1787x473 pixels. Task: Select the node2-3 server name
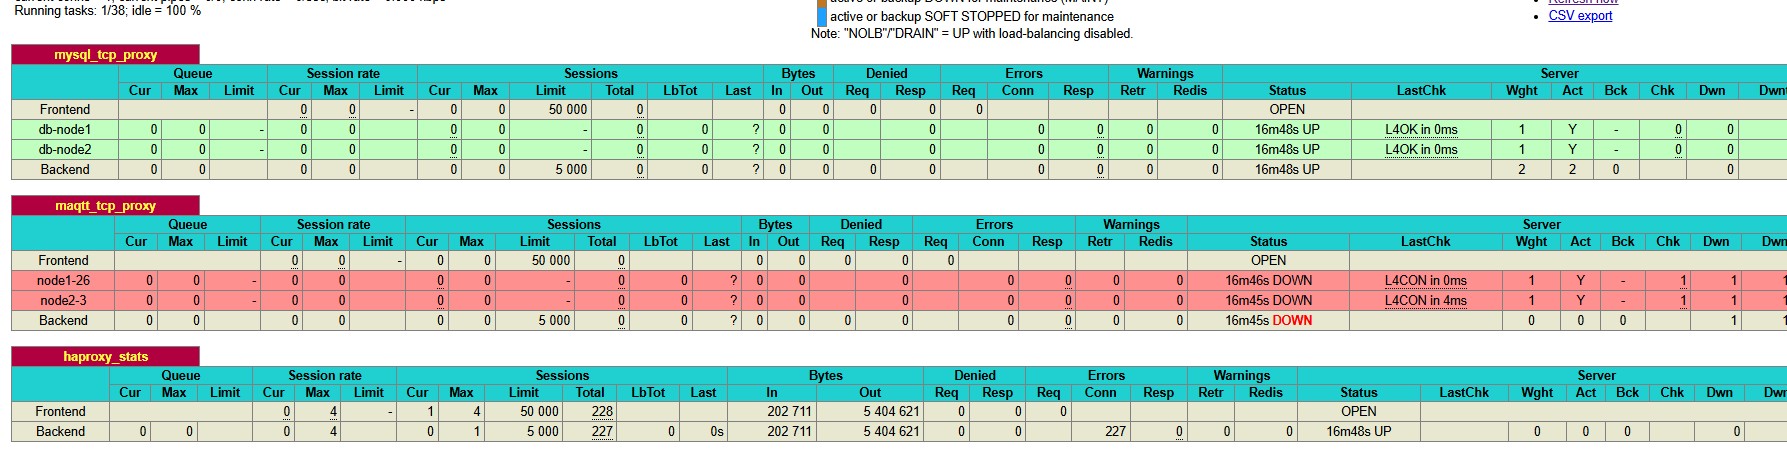(x=63, y=301)
